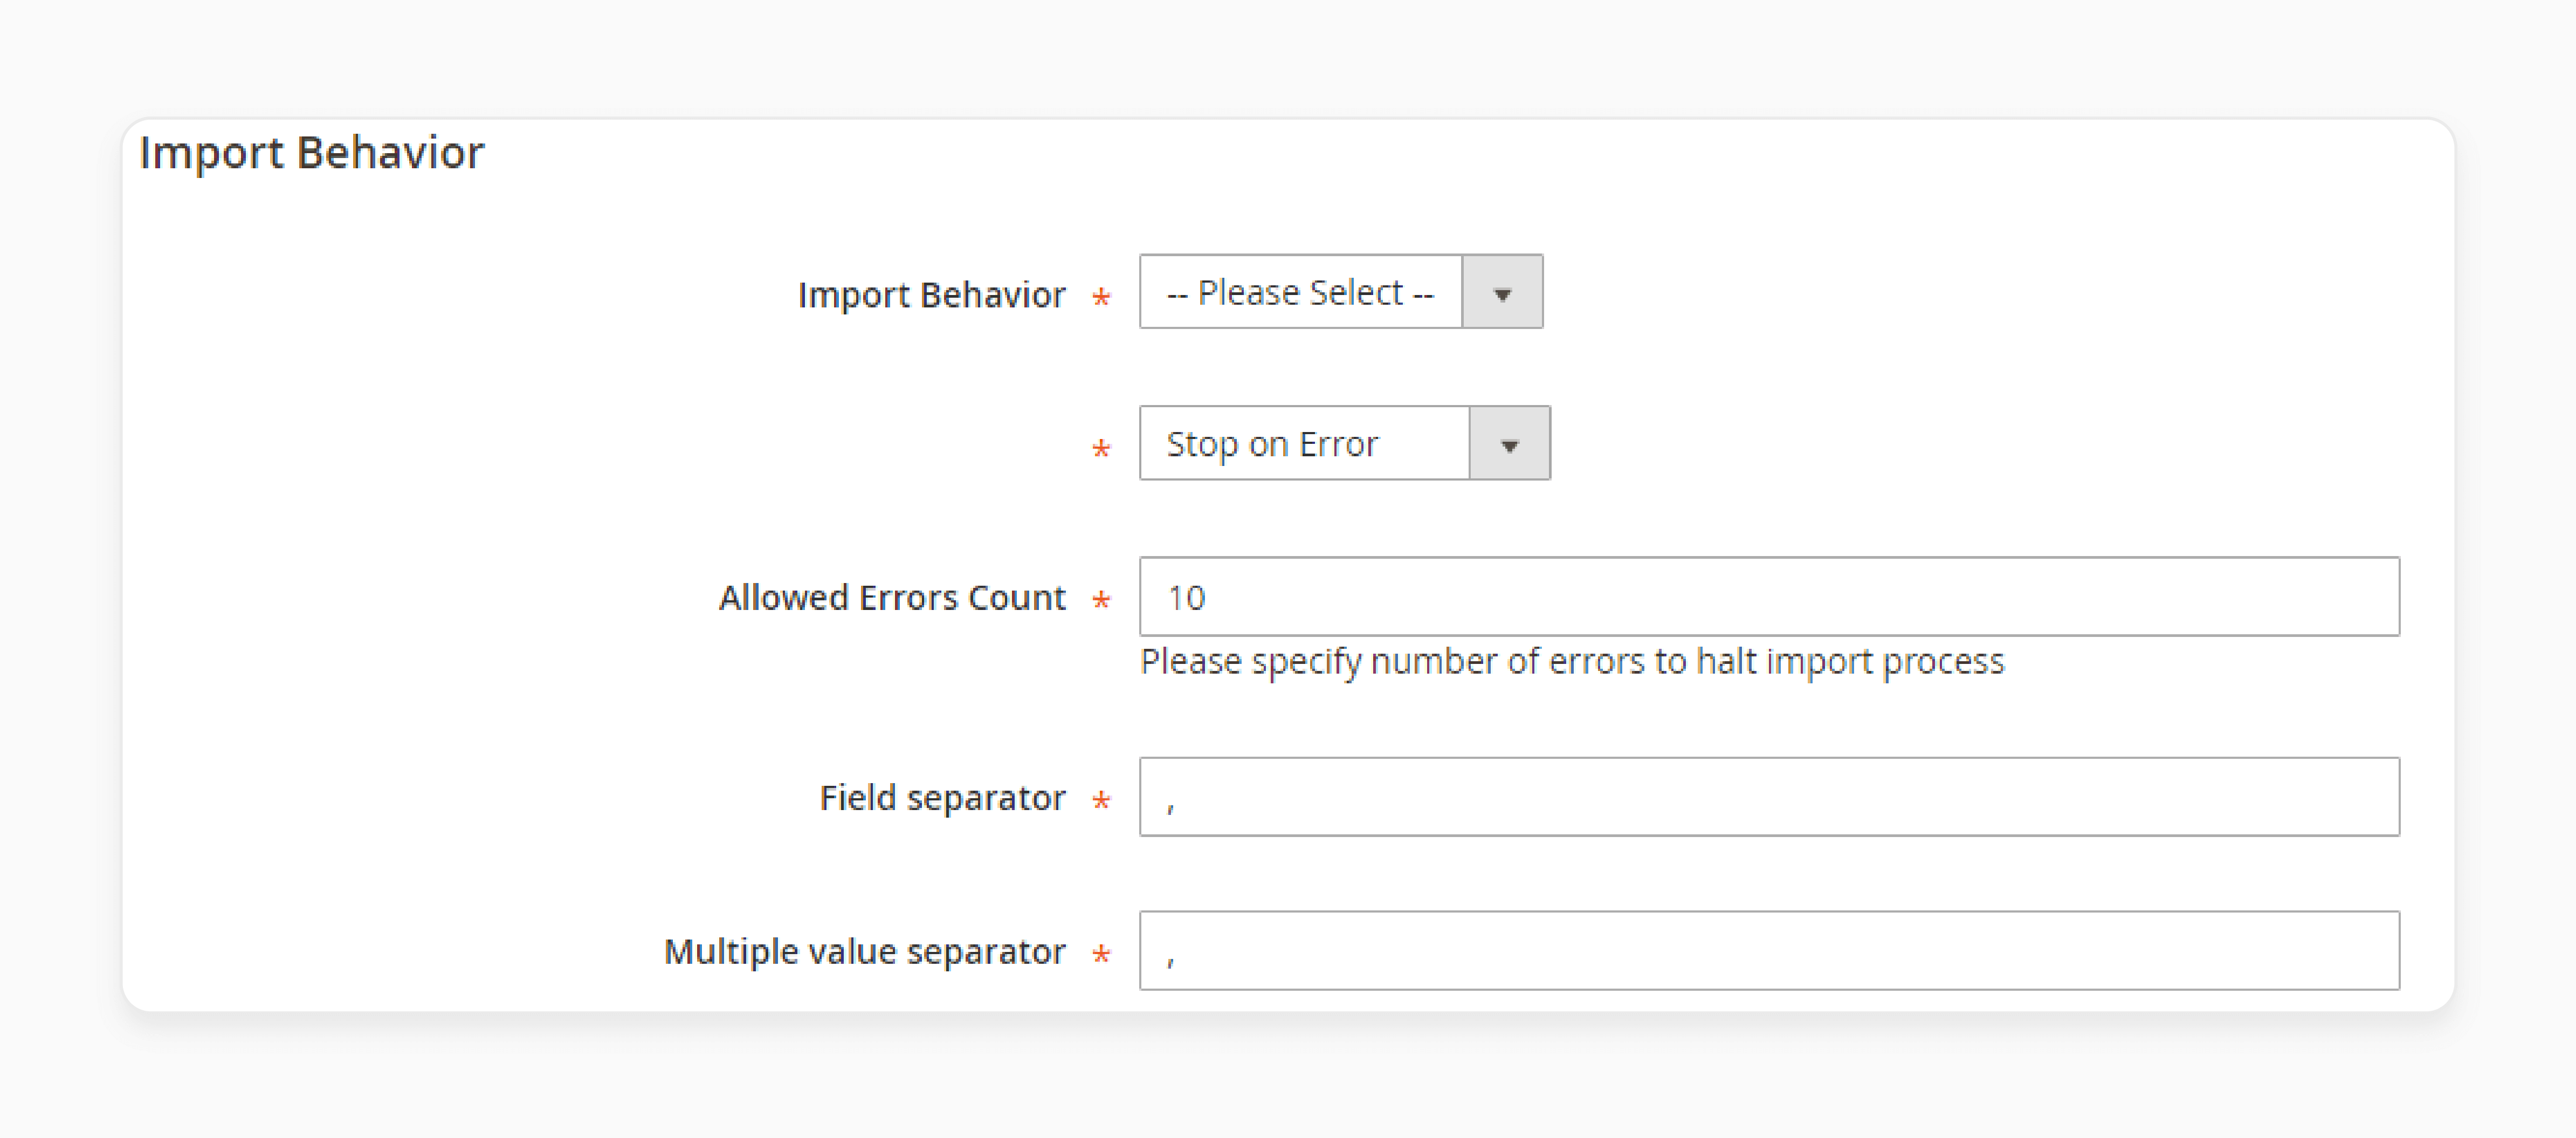This screenshot has width=2576, height=1138.
Task: Click the Field separator input
Action: click(x=1768, y=797)
